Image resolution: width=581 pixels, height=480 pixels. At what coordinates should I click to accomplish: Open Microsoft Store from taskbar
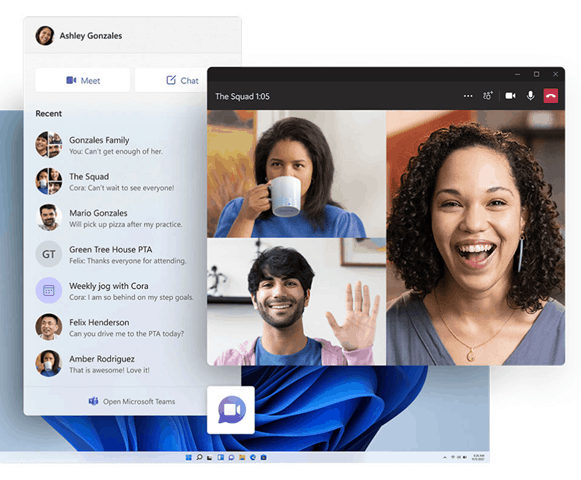point(263,457)
